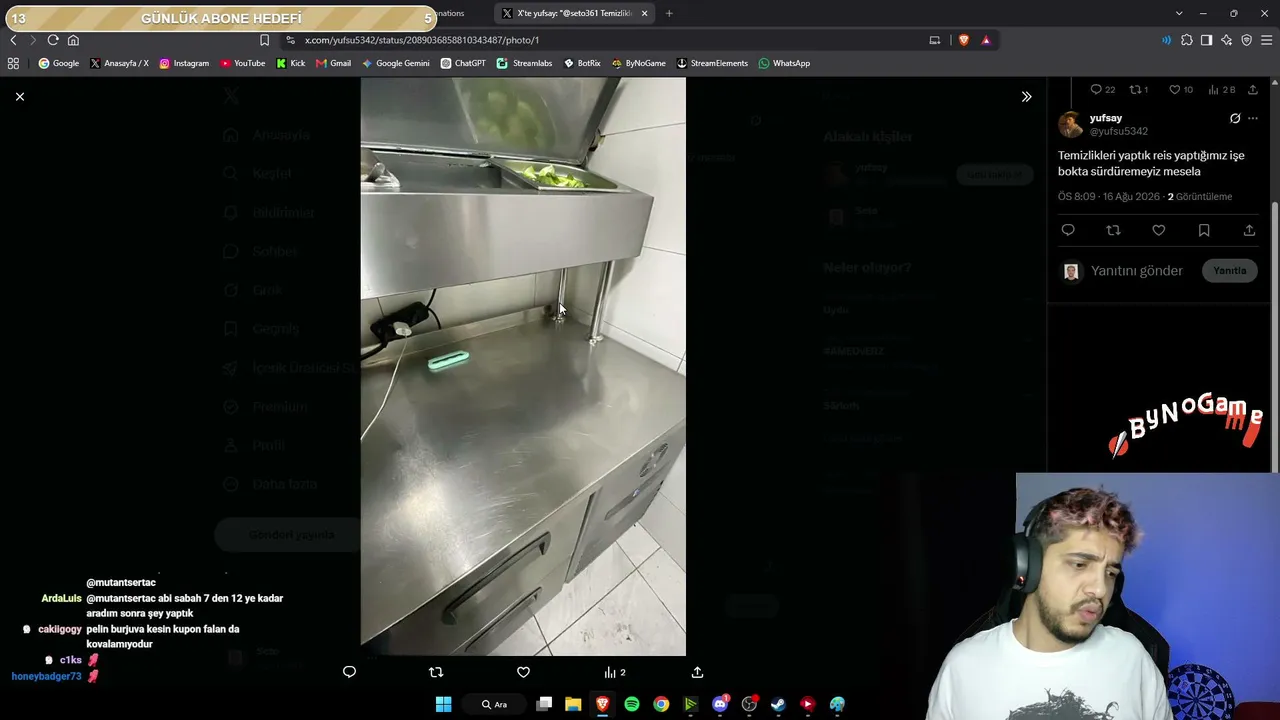This screenshot has height=720, width=1280.
Task: Open the yufsay profile name in side panel
Action: tap(1106, 118)
